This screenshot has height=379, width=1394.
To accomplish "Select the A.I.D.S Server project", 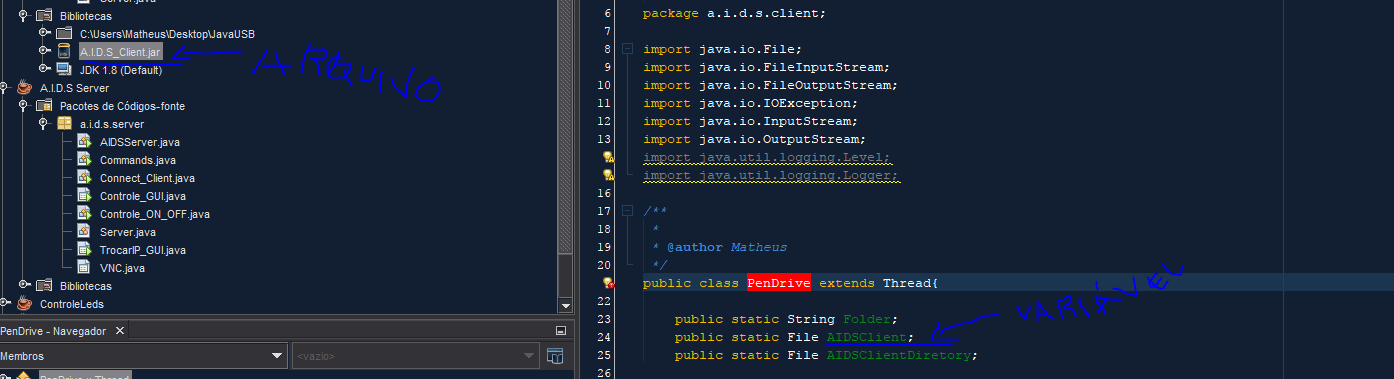I will [x=74, y=87].
